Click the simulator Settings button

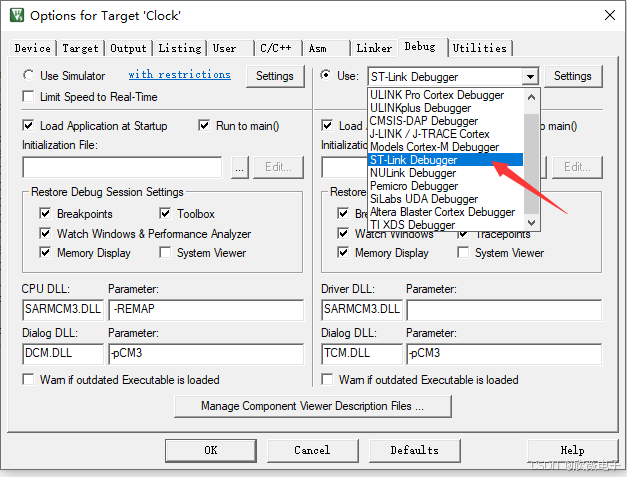(x=275, y=76)
